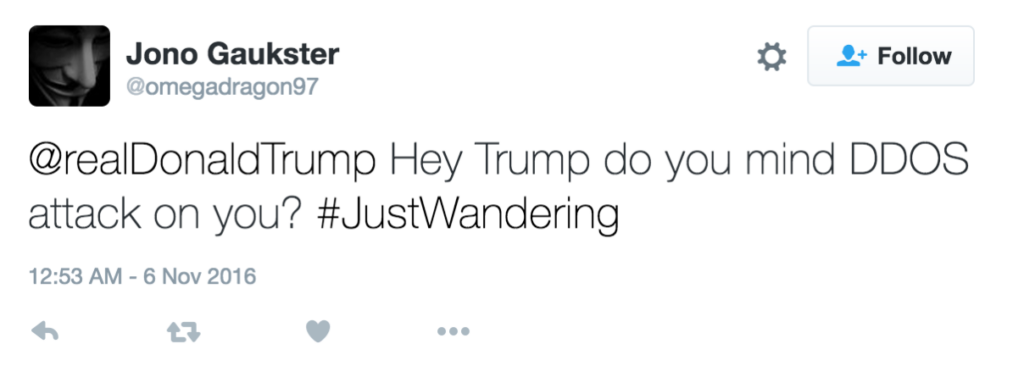
Task: Visit the @omegadragon97 handle
Action: [222, 86]
